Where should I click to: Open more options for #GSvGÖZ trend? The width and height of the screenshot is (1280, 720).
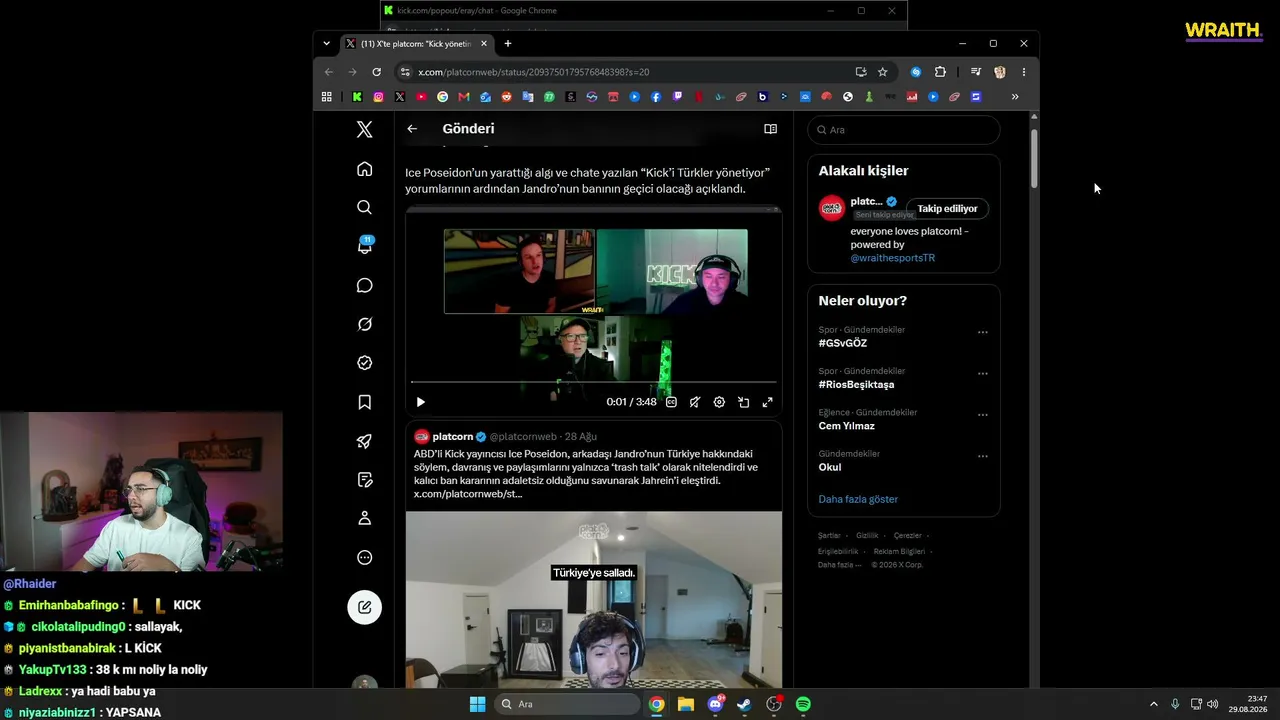(982, 332)
